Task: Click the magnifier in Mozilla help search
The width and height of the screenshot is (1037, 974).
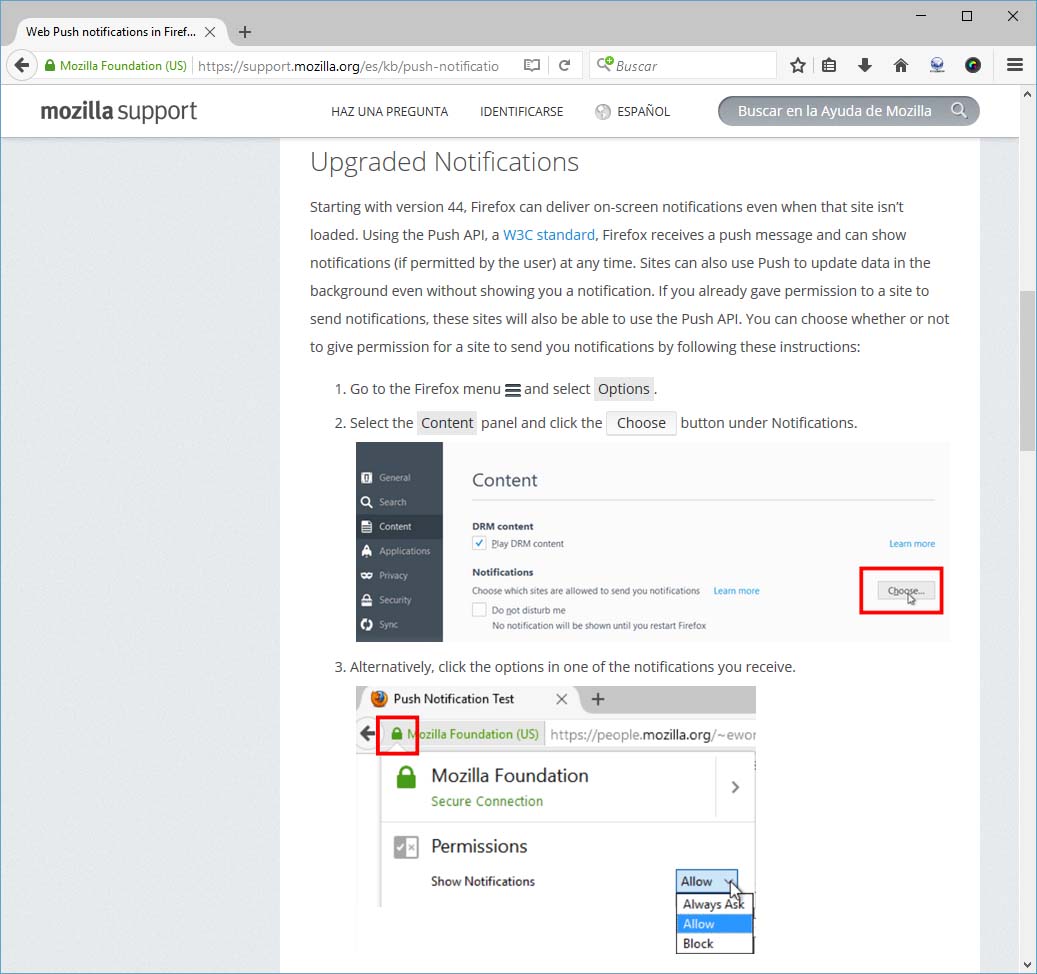Action: tap(959, 110)
